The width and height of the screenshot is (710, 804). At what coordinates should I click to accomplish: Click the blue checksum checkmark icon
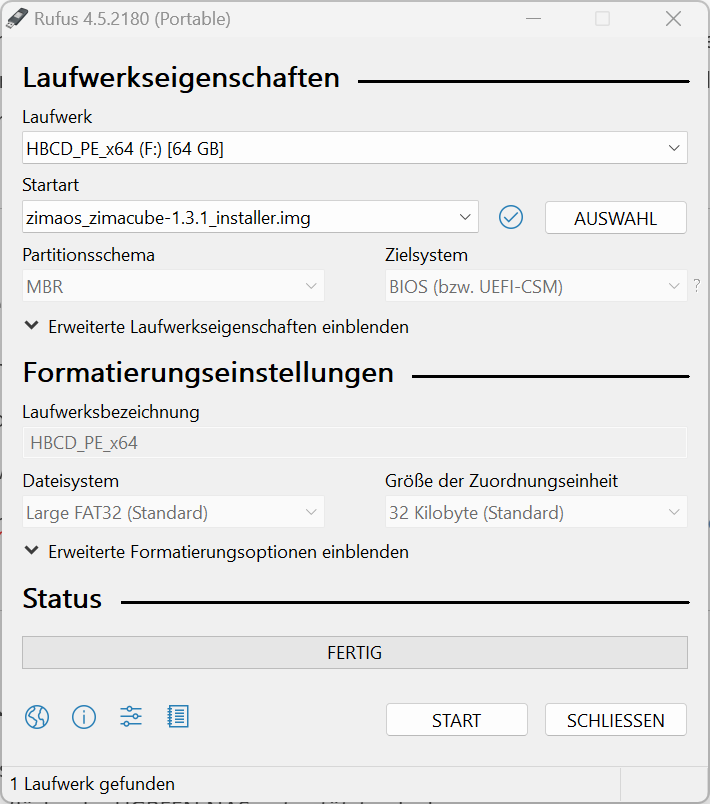click(511, 217)
